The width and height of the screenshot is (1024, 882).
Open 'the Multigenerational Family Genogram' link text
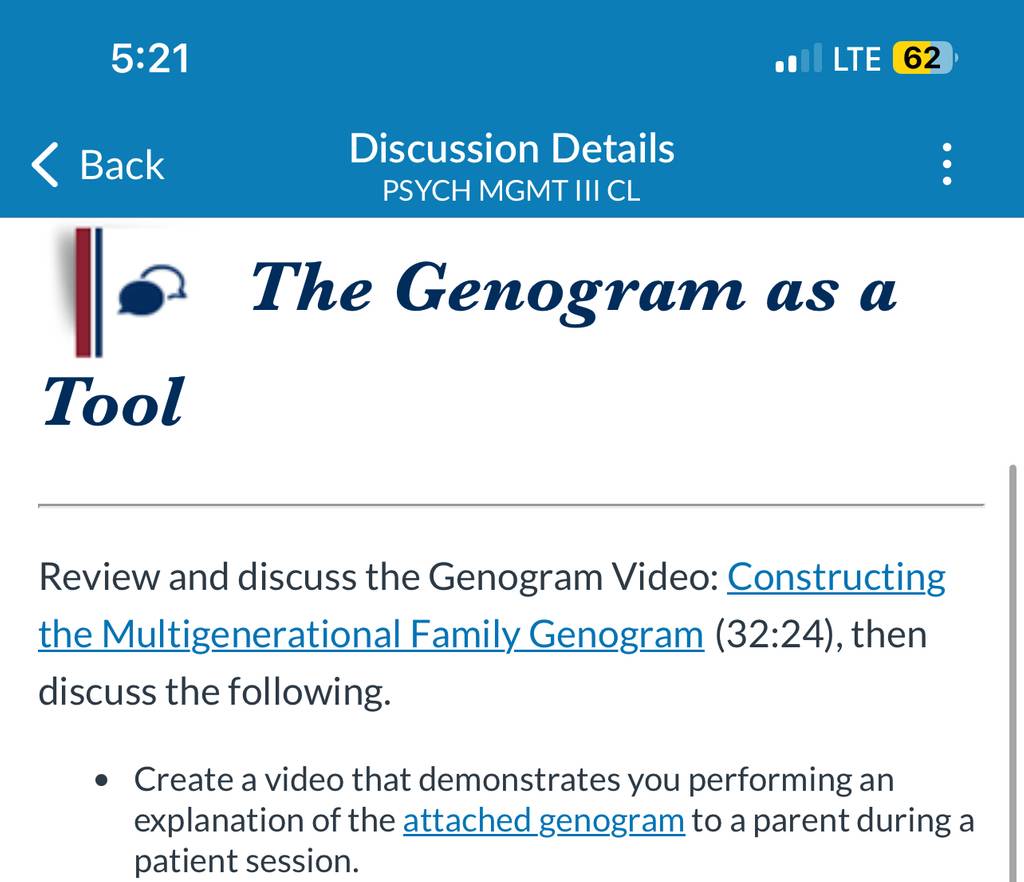tap(371, 635)
